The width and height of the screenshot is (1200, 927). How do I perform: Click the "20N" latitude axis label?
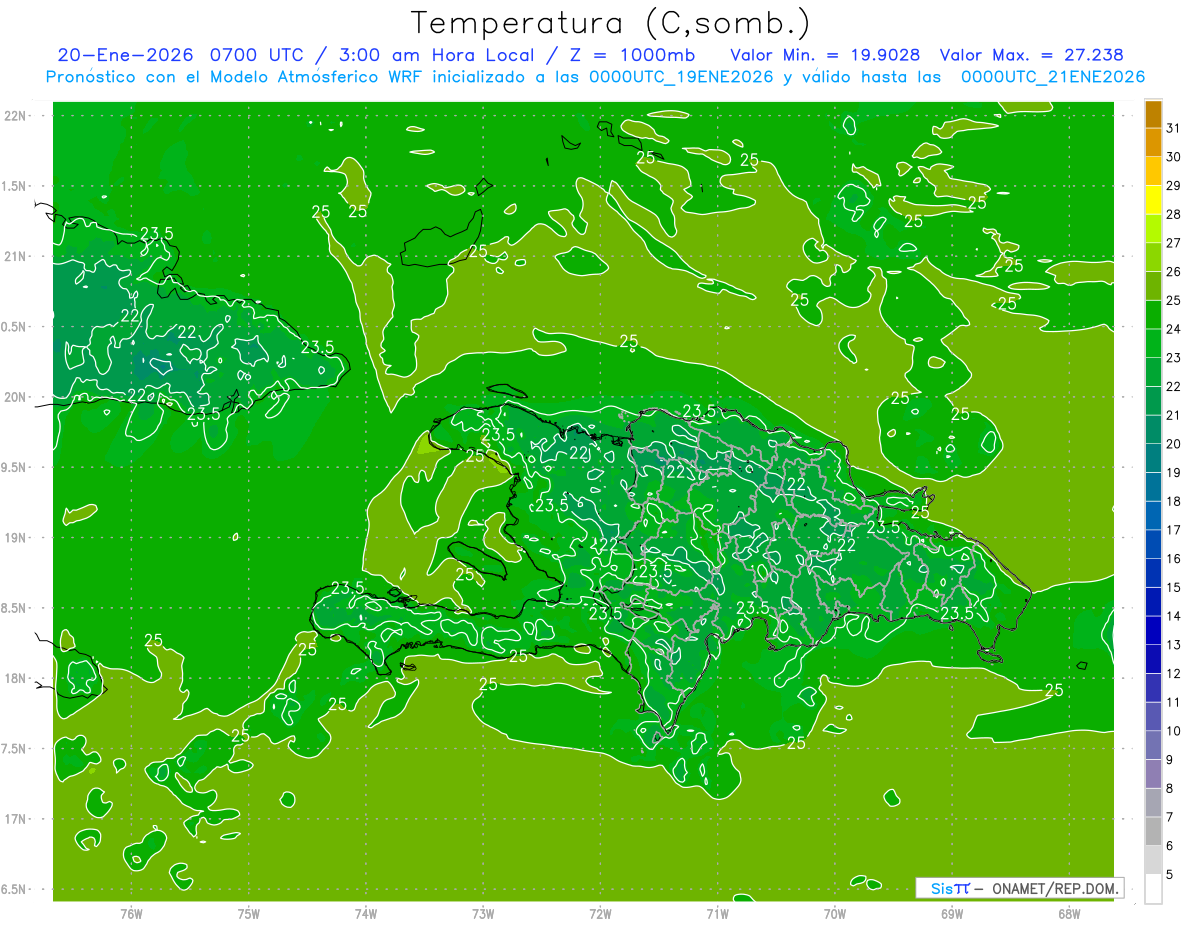click(16, 398)
